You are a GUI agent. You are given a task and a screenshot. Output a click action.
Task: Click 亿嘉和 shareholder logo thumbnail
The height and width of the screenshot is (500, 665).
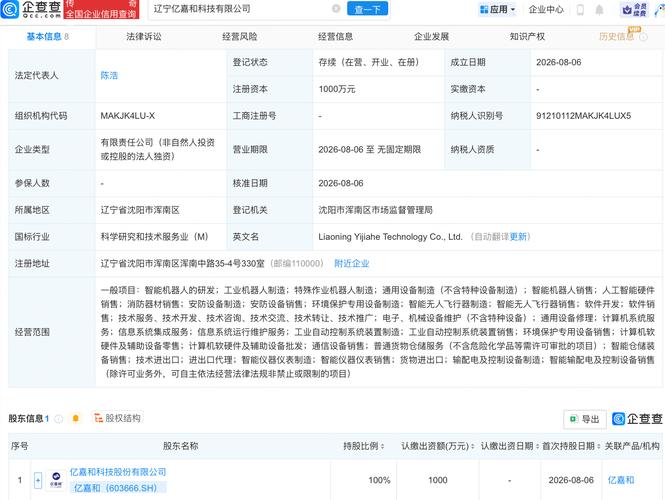56,480
